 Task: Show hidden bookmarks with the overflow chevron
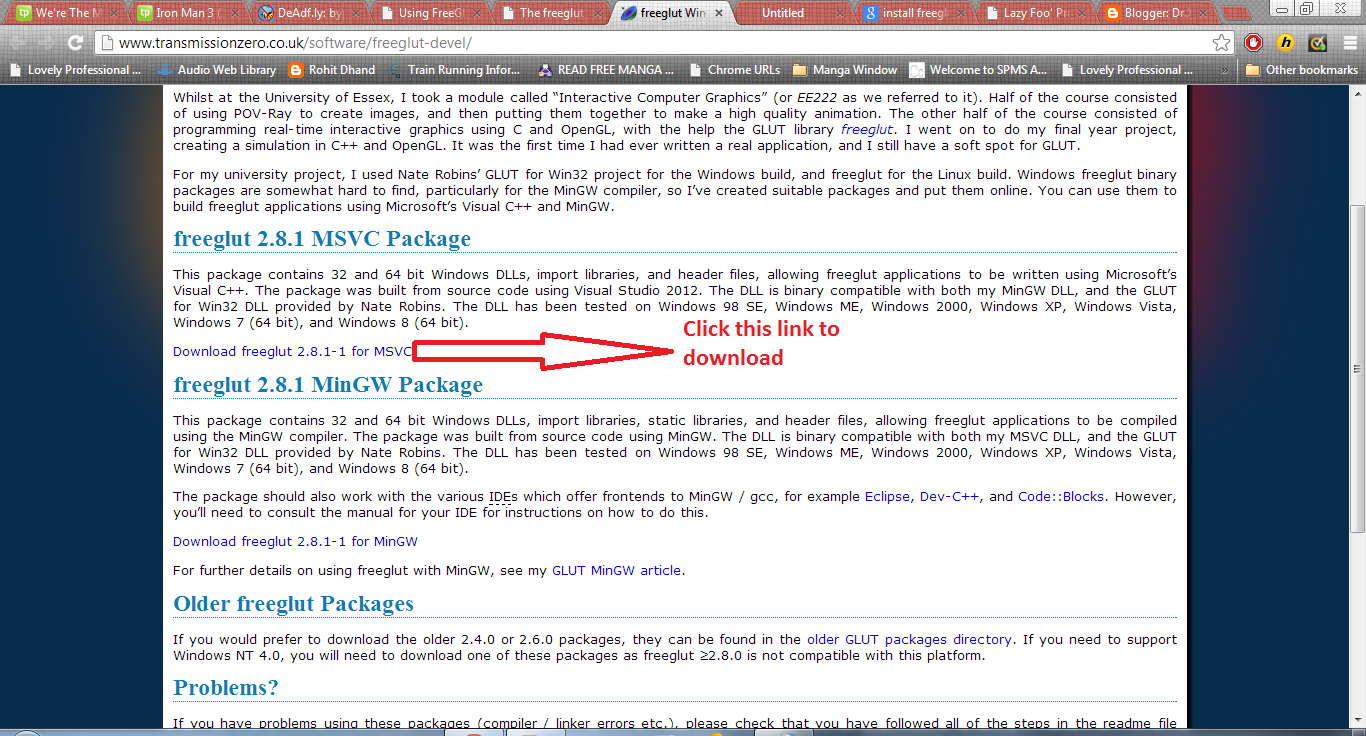pos(1224,70)
